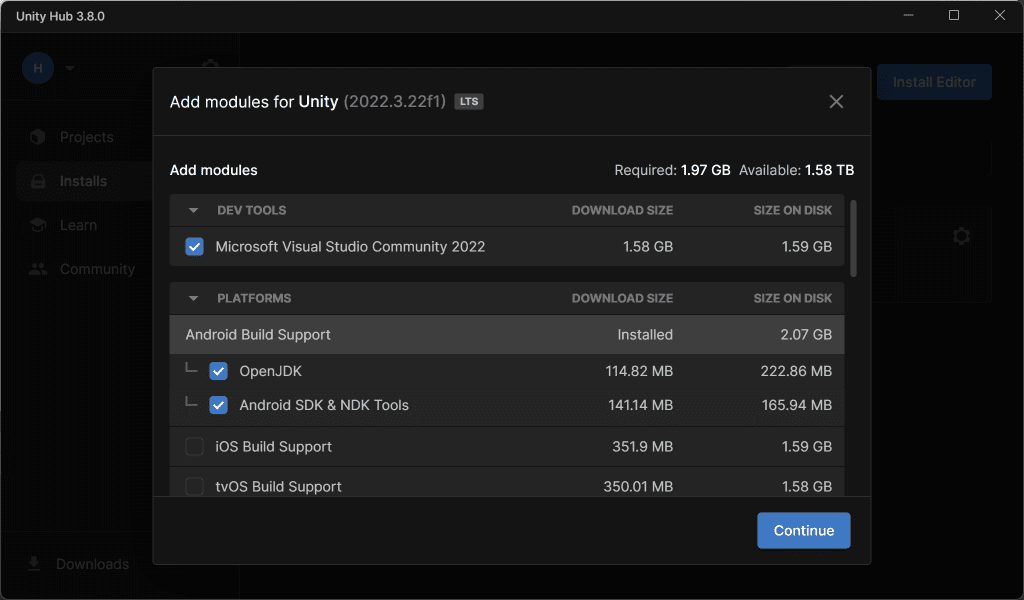Open the account dropdown arrow
The height and width of the screenshot is (600, 1024).
[70, 69]
